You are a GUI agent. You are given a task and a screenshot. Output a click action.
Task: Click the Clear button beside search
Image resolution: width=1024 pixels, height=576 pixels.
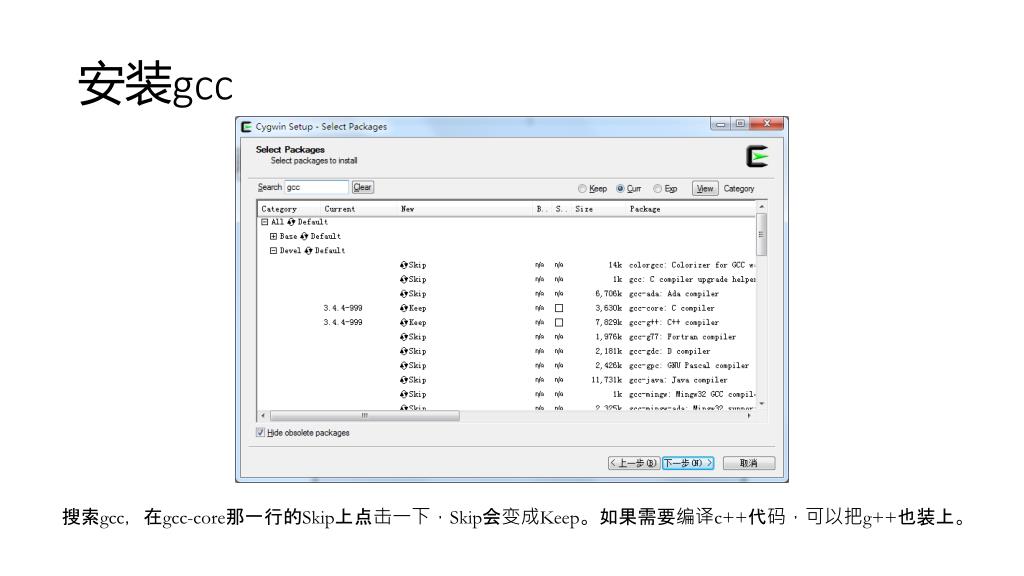362,187
